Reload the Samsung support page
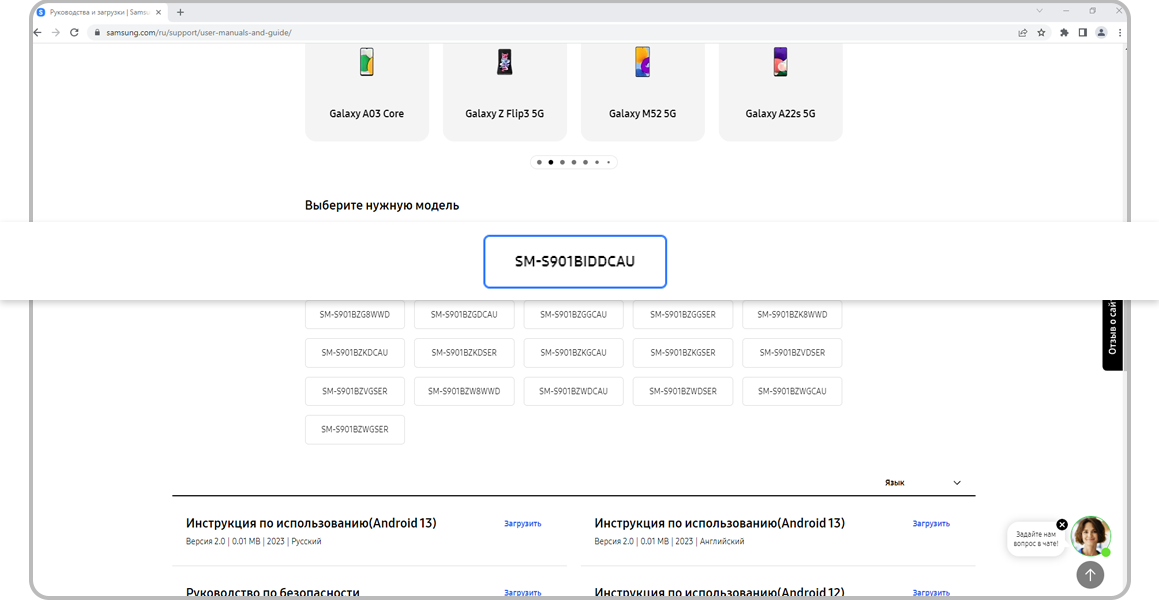This screenshot has height=600, width=1159. click(x=74, y=33)
